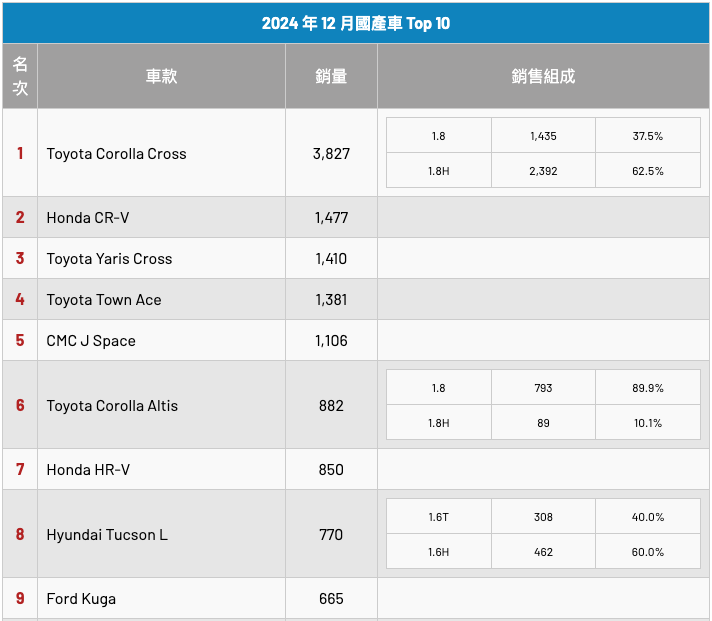712x621 pixels.
Task: Click the table title '2024 年 12 月國產車 Top 10'
Action: coord(356,23)
